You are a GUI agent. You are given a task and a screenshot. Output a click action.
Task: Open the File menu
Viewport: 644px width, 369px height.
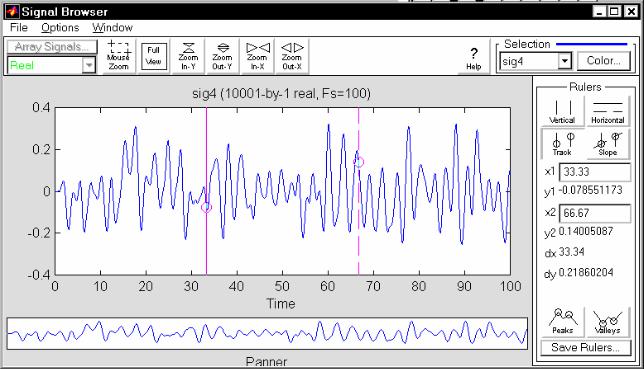19,28
